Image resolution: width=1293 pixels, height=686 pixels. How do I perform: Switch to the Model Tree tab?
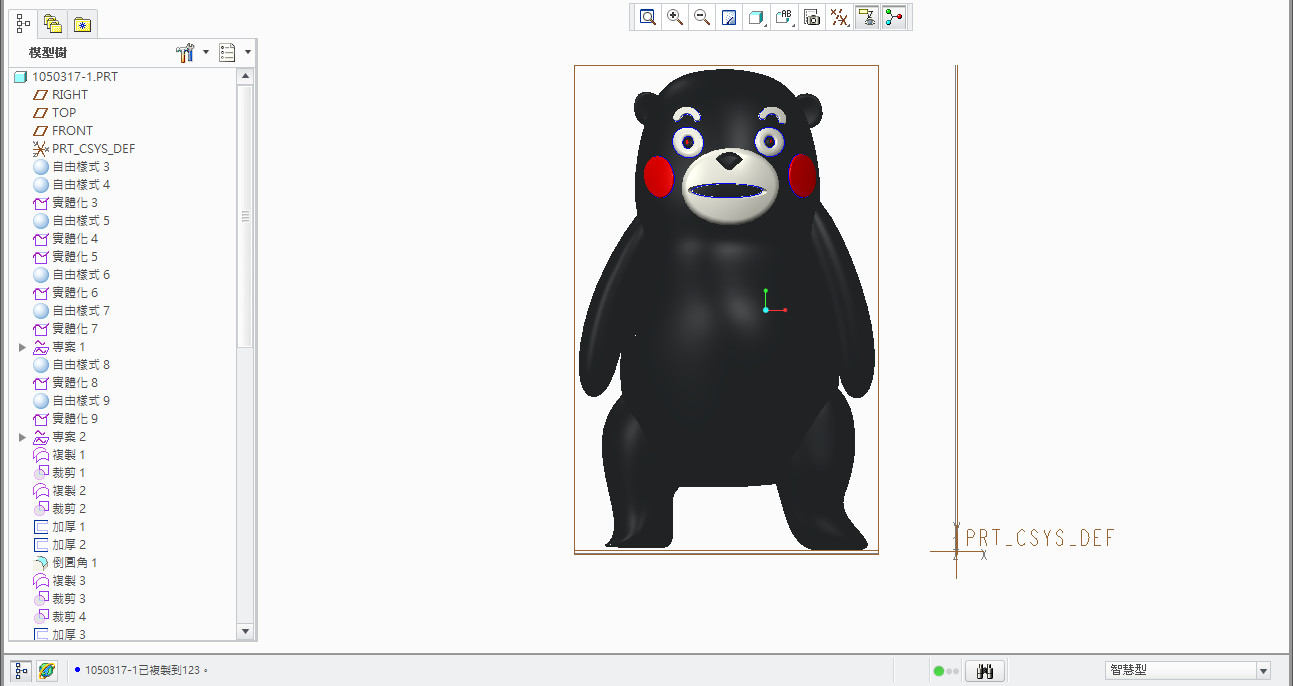(x=24, y=24)
